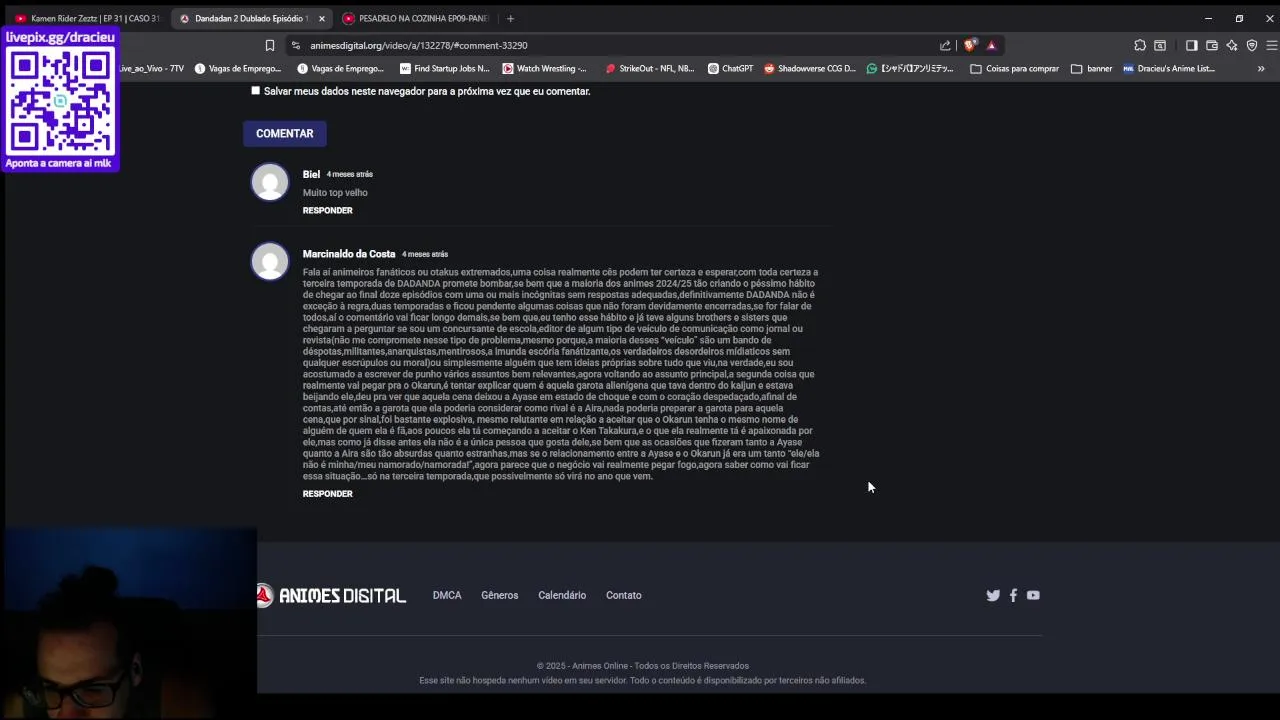Open the Gêneros footer link
The image size is (1280, 720).
500,595
